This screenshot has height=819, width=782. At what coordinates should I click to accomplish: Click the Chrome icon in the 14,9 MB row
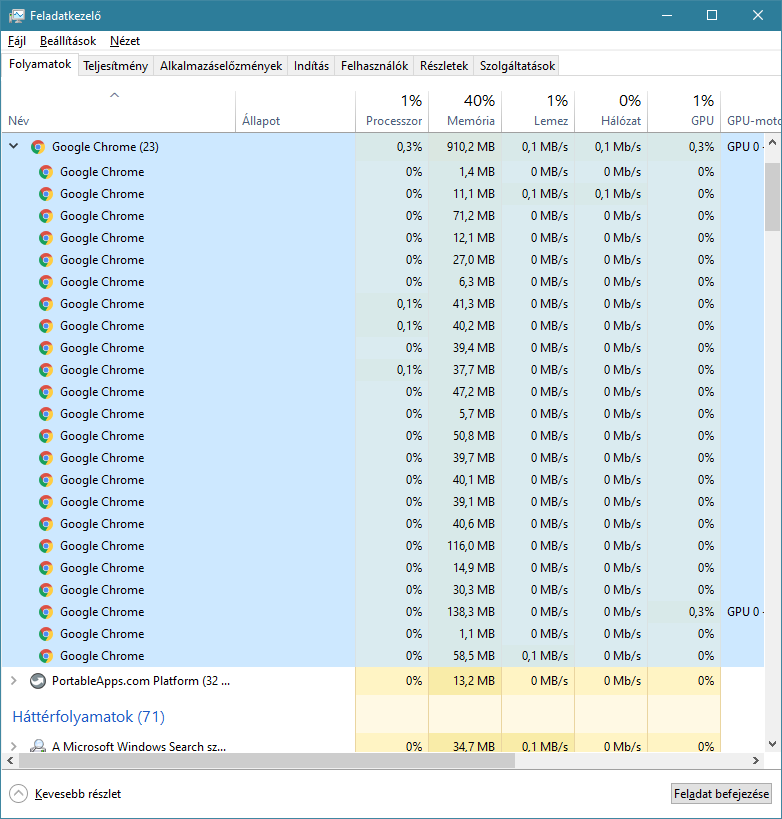tap(46, 568)
